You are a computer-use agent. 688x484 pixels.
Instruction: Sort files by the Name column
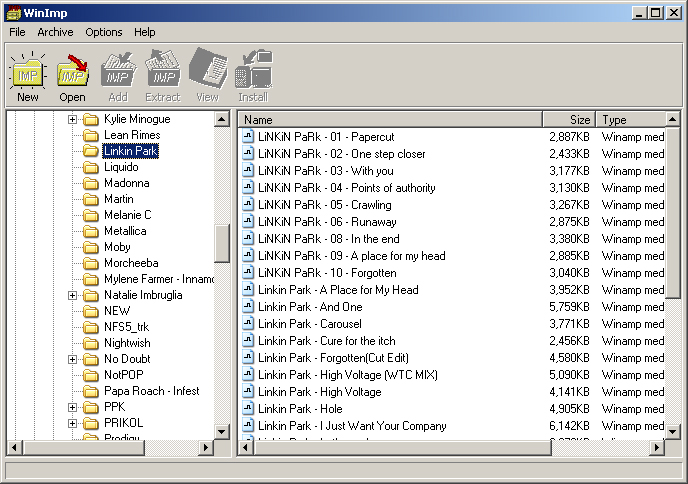point(390,119)
